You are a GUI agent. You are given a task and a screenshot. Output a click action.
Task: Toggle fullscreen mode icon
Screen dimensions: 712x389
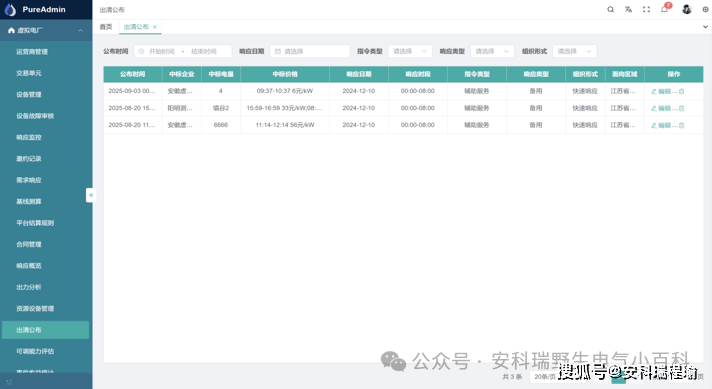(646, 10)
